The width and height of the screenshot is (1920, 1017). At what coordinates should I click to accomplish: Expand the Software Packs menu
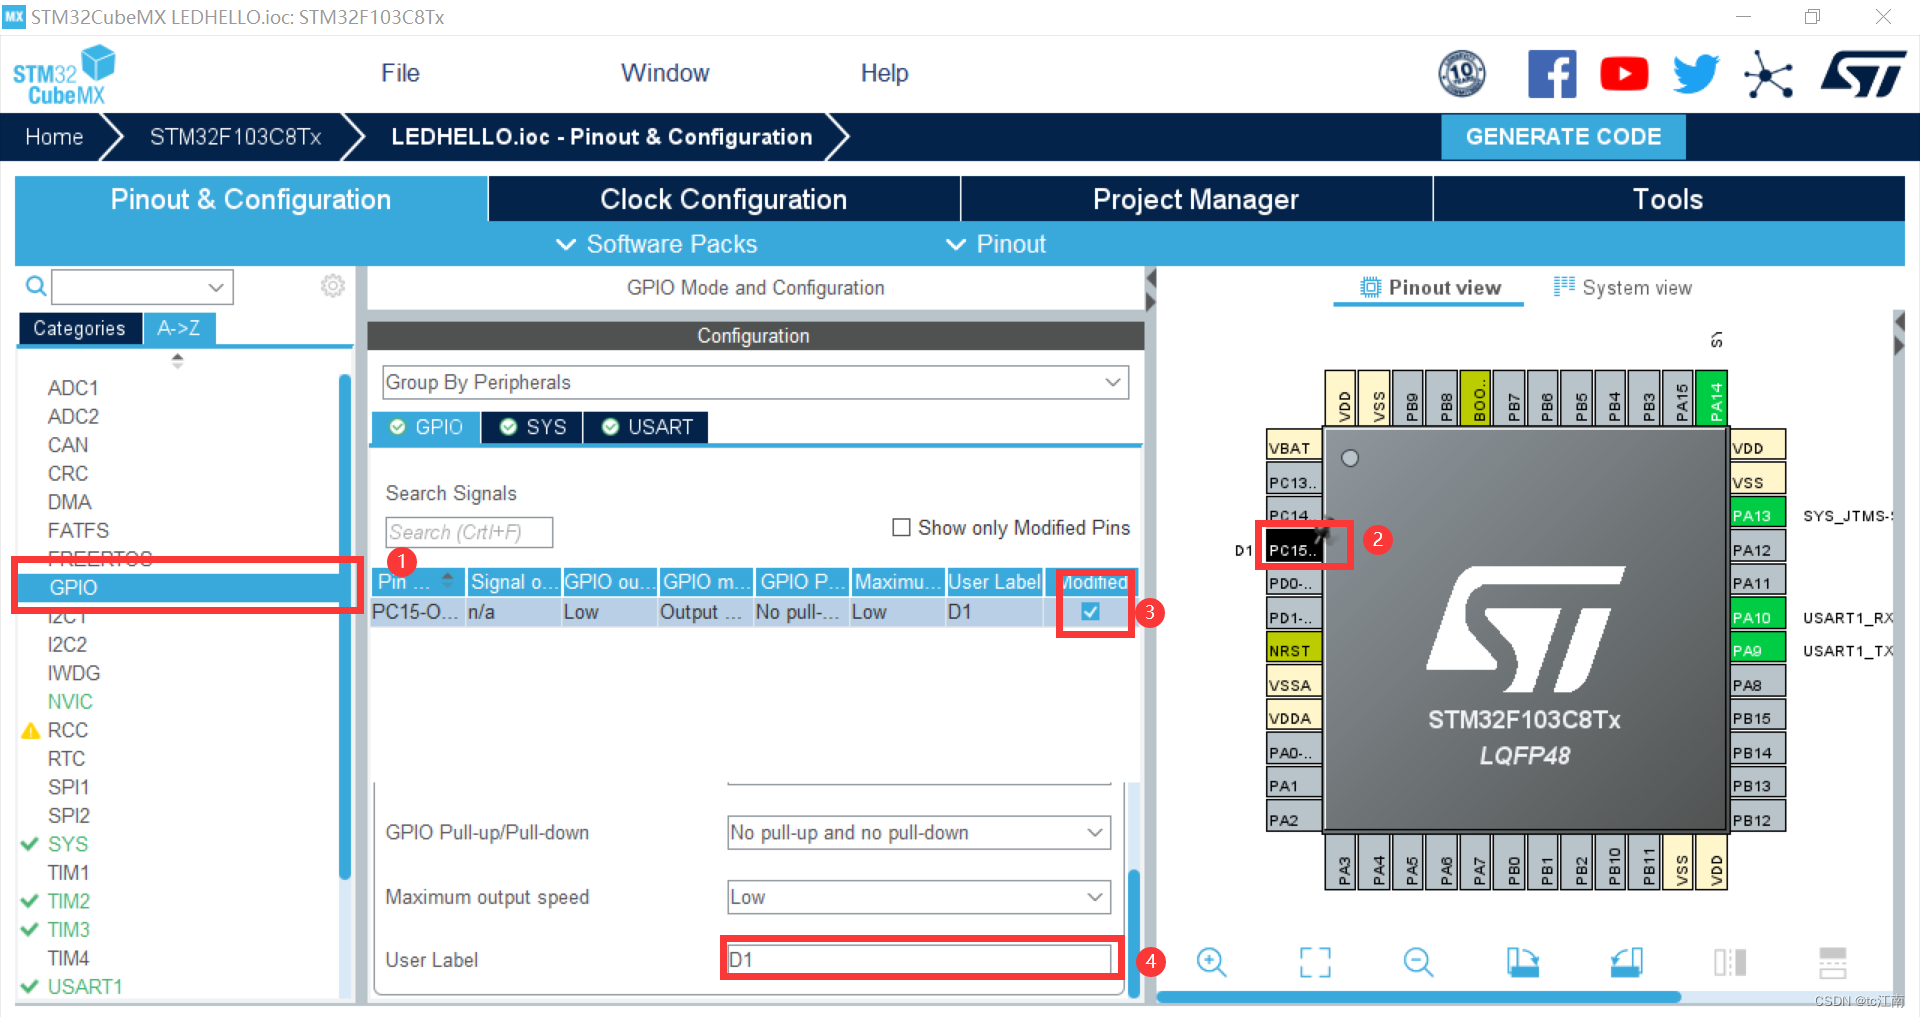(657, 244)
